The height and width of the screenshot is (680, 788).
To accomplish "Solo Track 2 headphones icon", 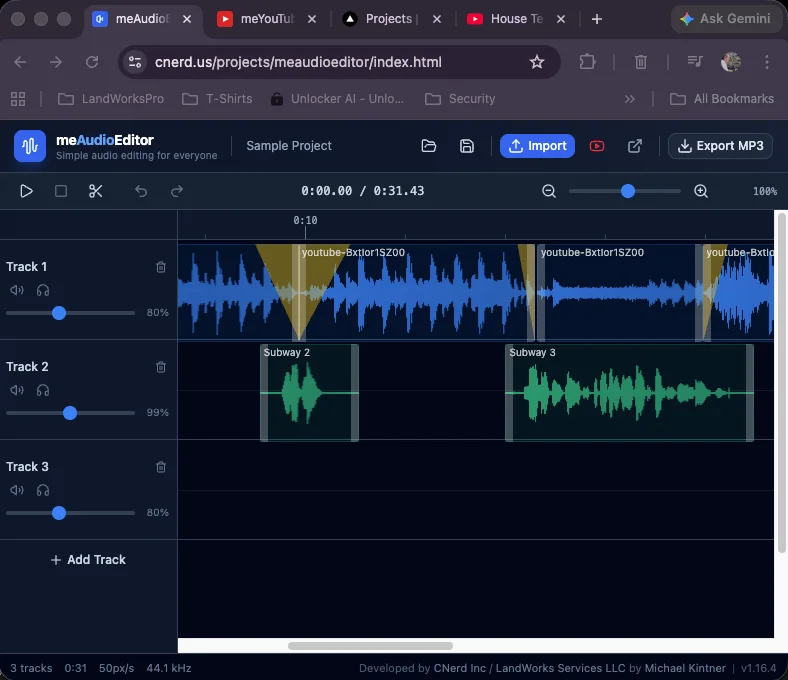I will click(43, 390).
